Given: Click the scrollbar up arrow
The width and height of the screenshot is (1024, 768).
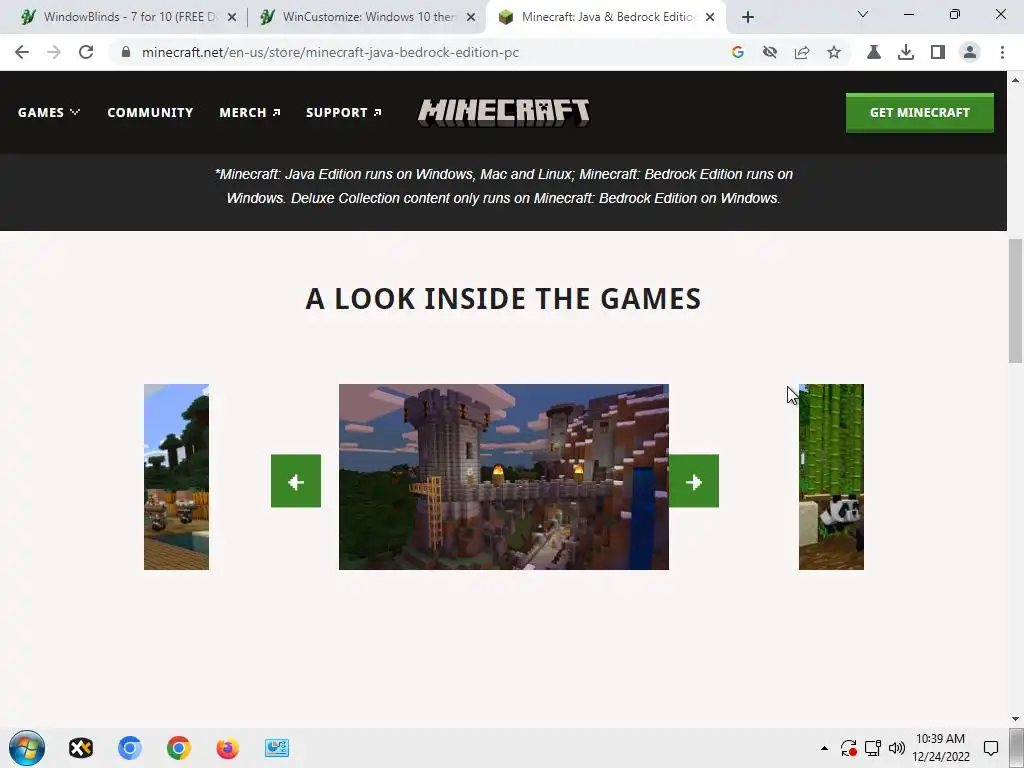Looking at the screenshot, I should (1015, 80).
